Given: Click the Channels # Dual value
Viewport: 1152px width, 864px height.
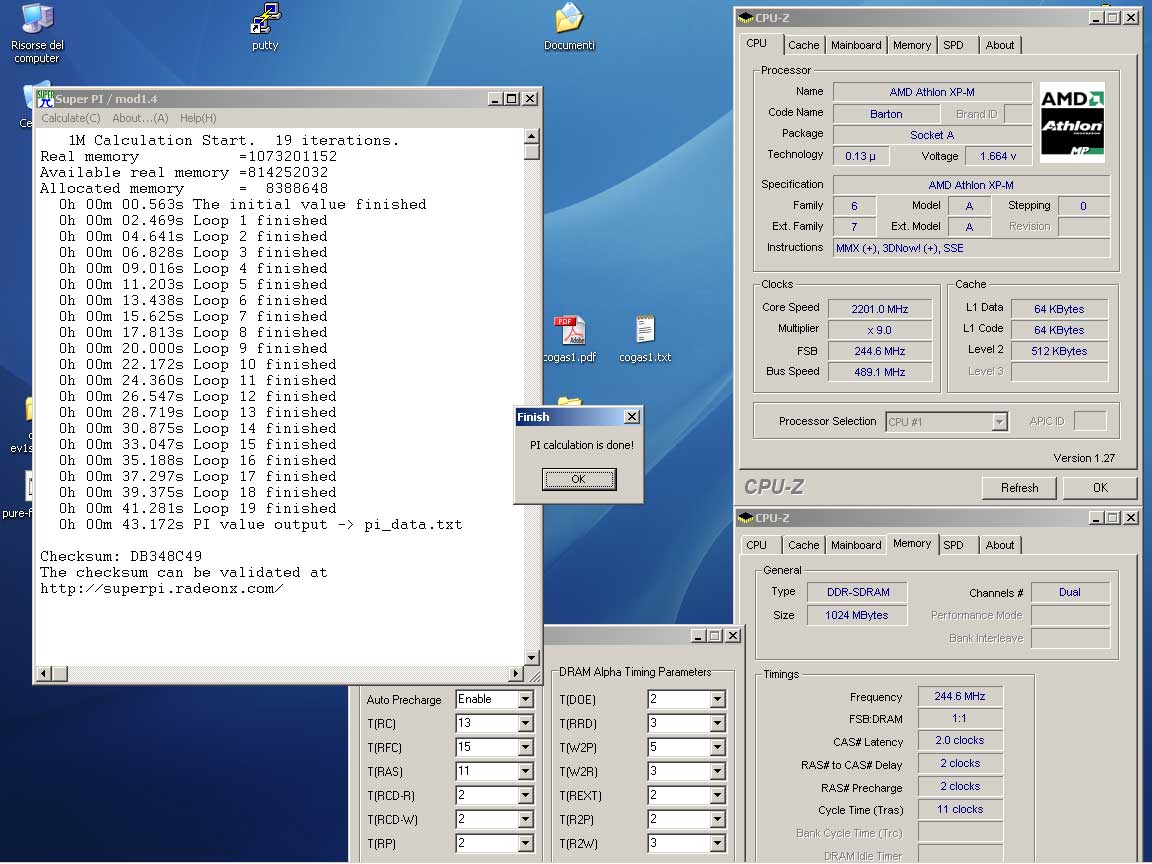Looking at the screenshot, I should click(1070, 592).
